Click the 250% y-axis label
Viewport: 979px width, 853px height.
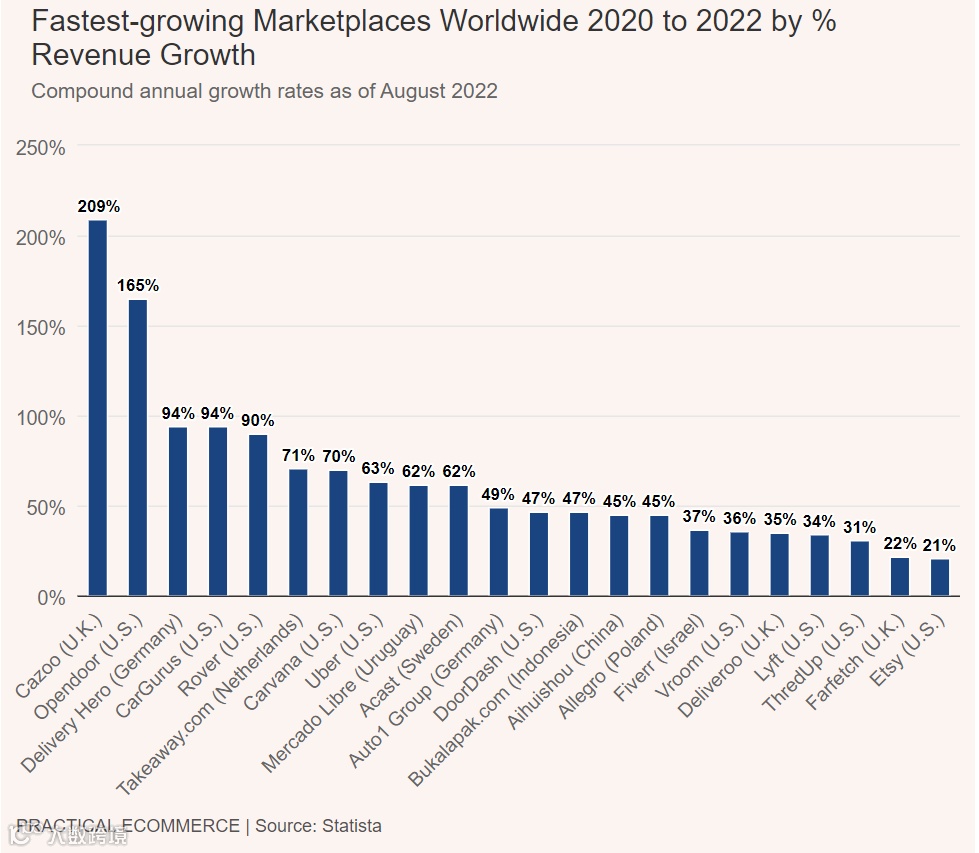click(41, 148)
